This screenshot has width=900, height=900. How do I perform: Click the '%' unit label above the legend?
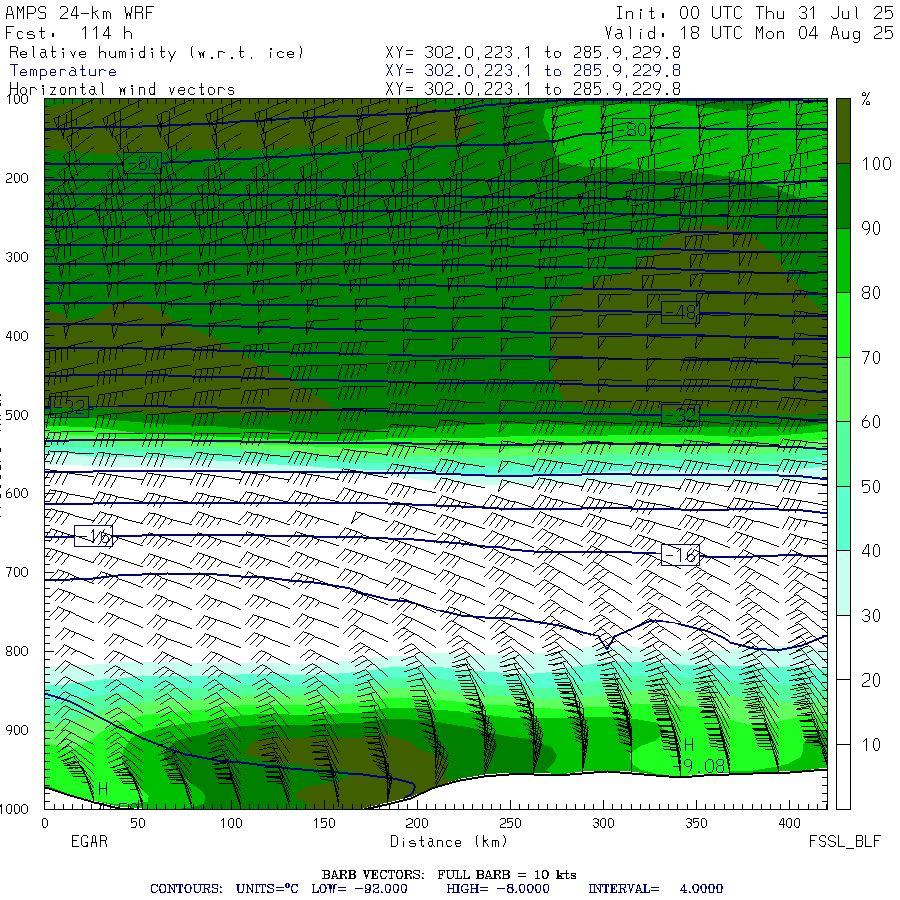[x=866, y=100]
